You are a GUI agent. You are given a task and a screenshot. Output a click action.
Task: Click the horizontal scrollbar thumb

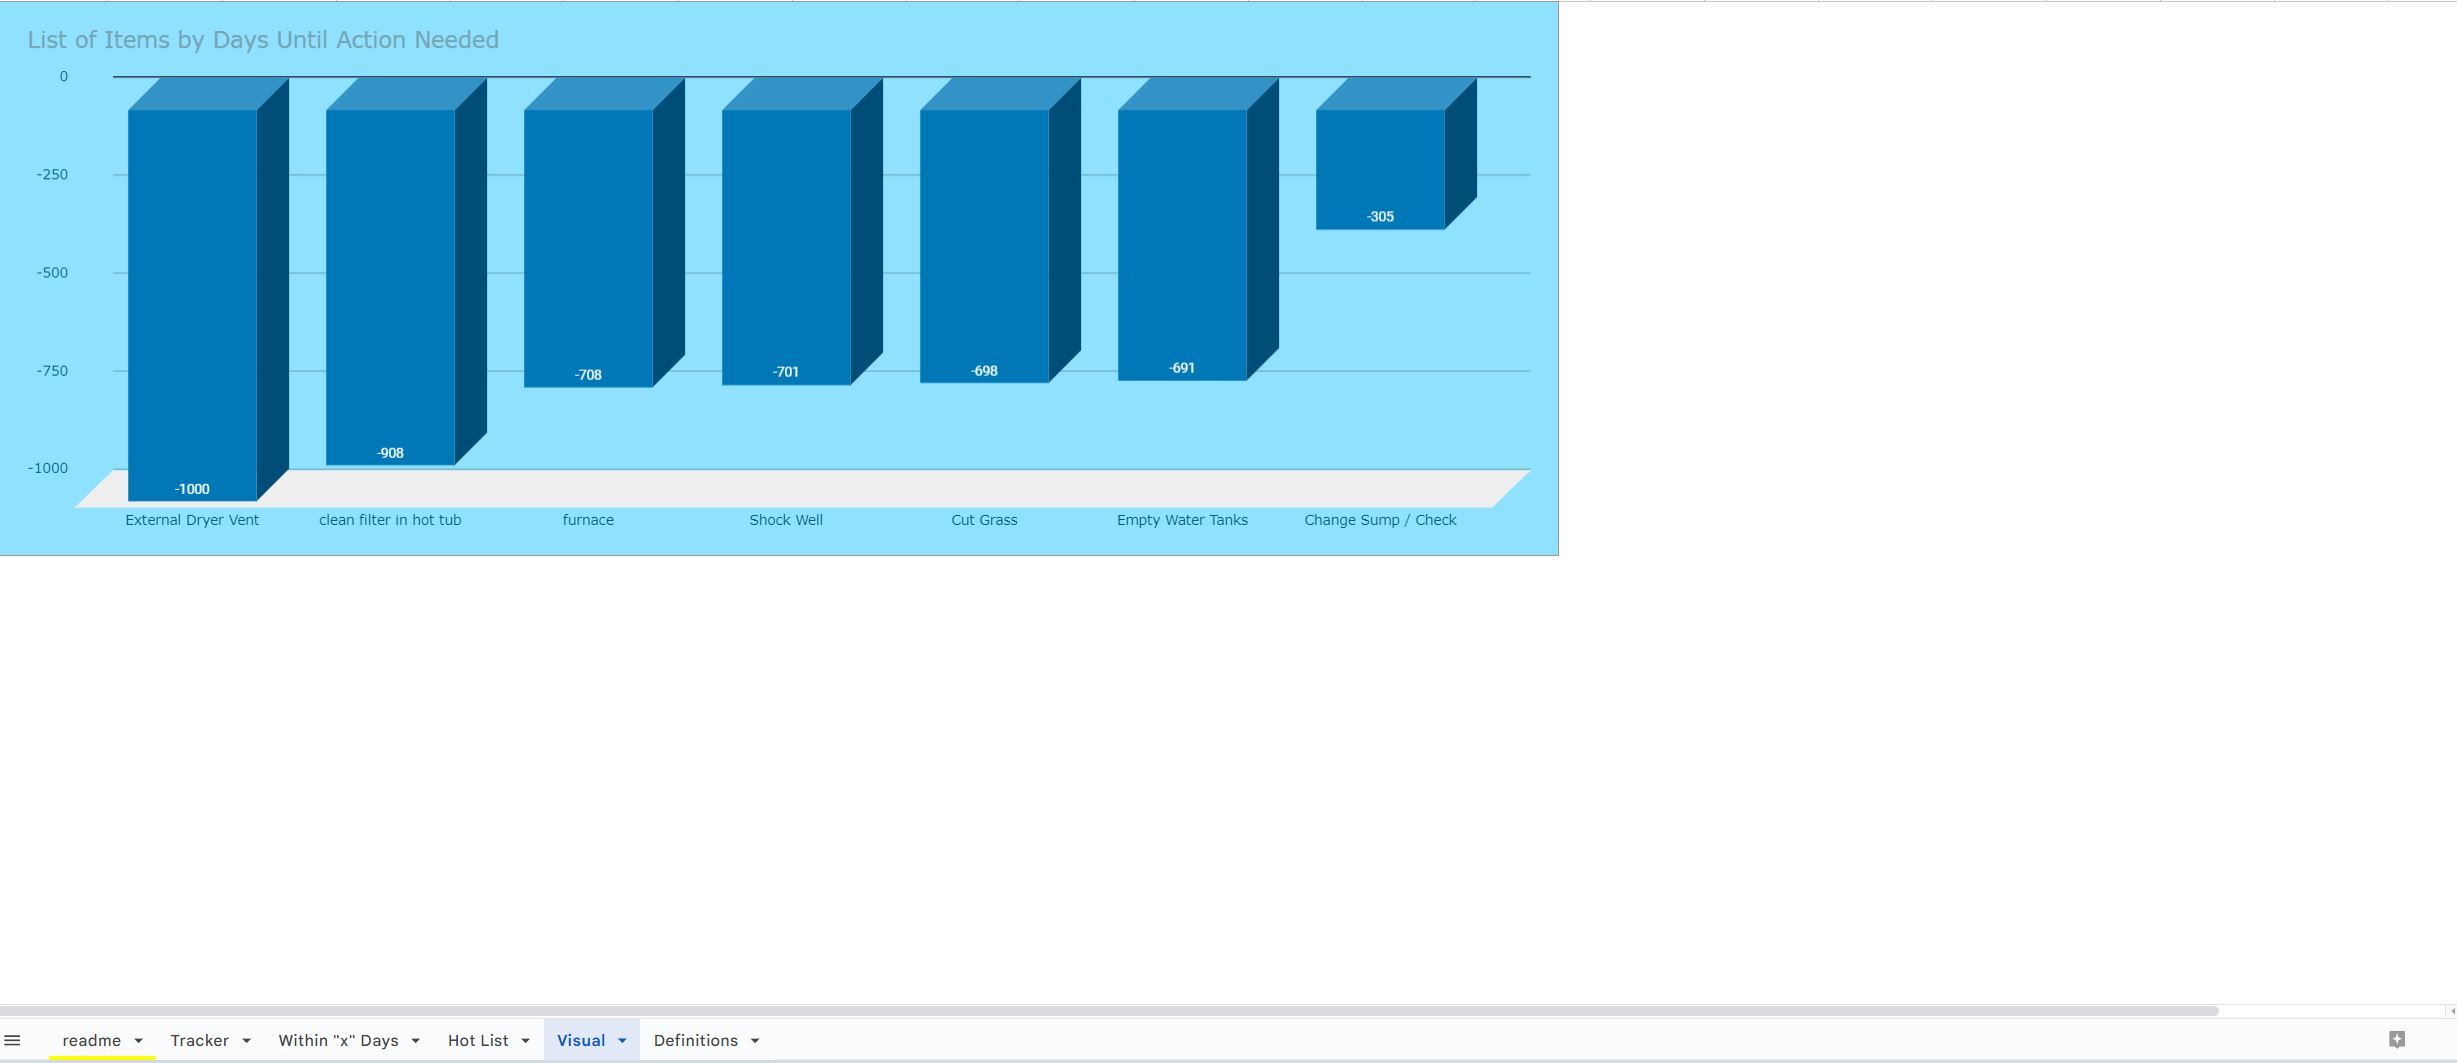point(1109,1011)
